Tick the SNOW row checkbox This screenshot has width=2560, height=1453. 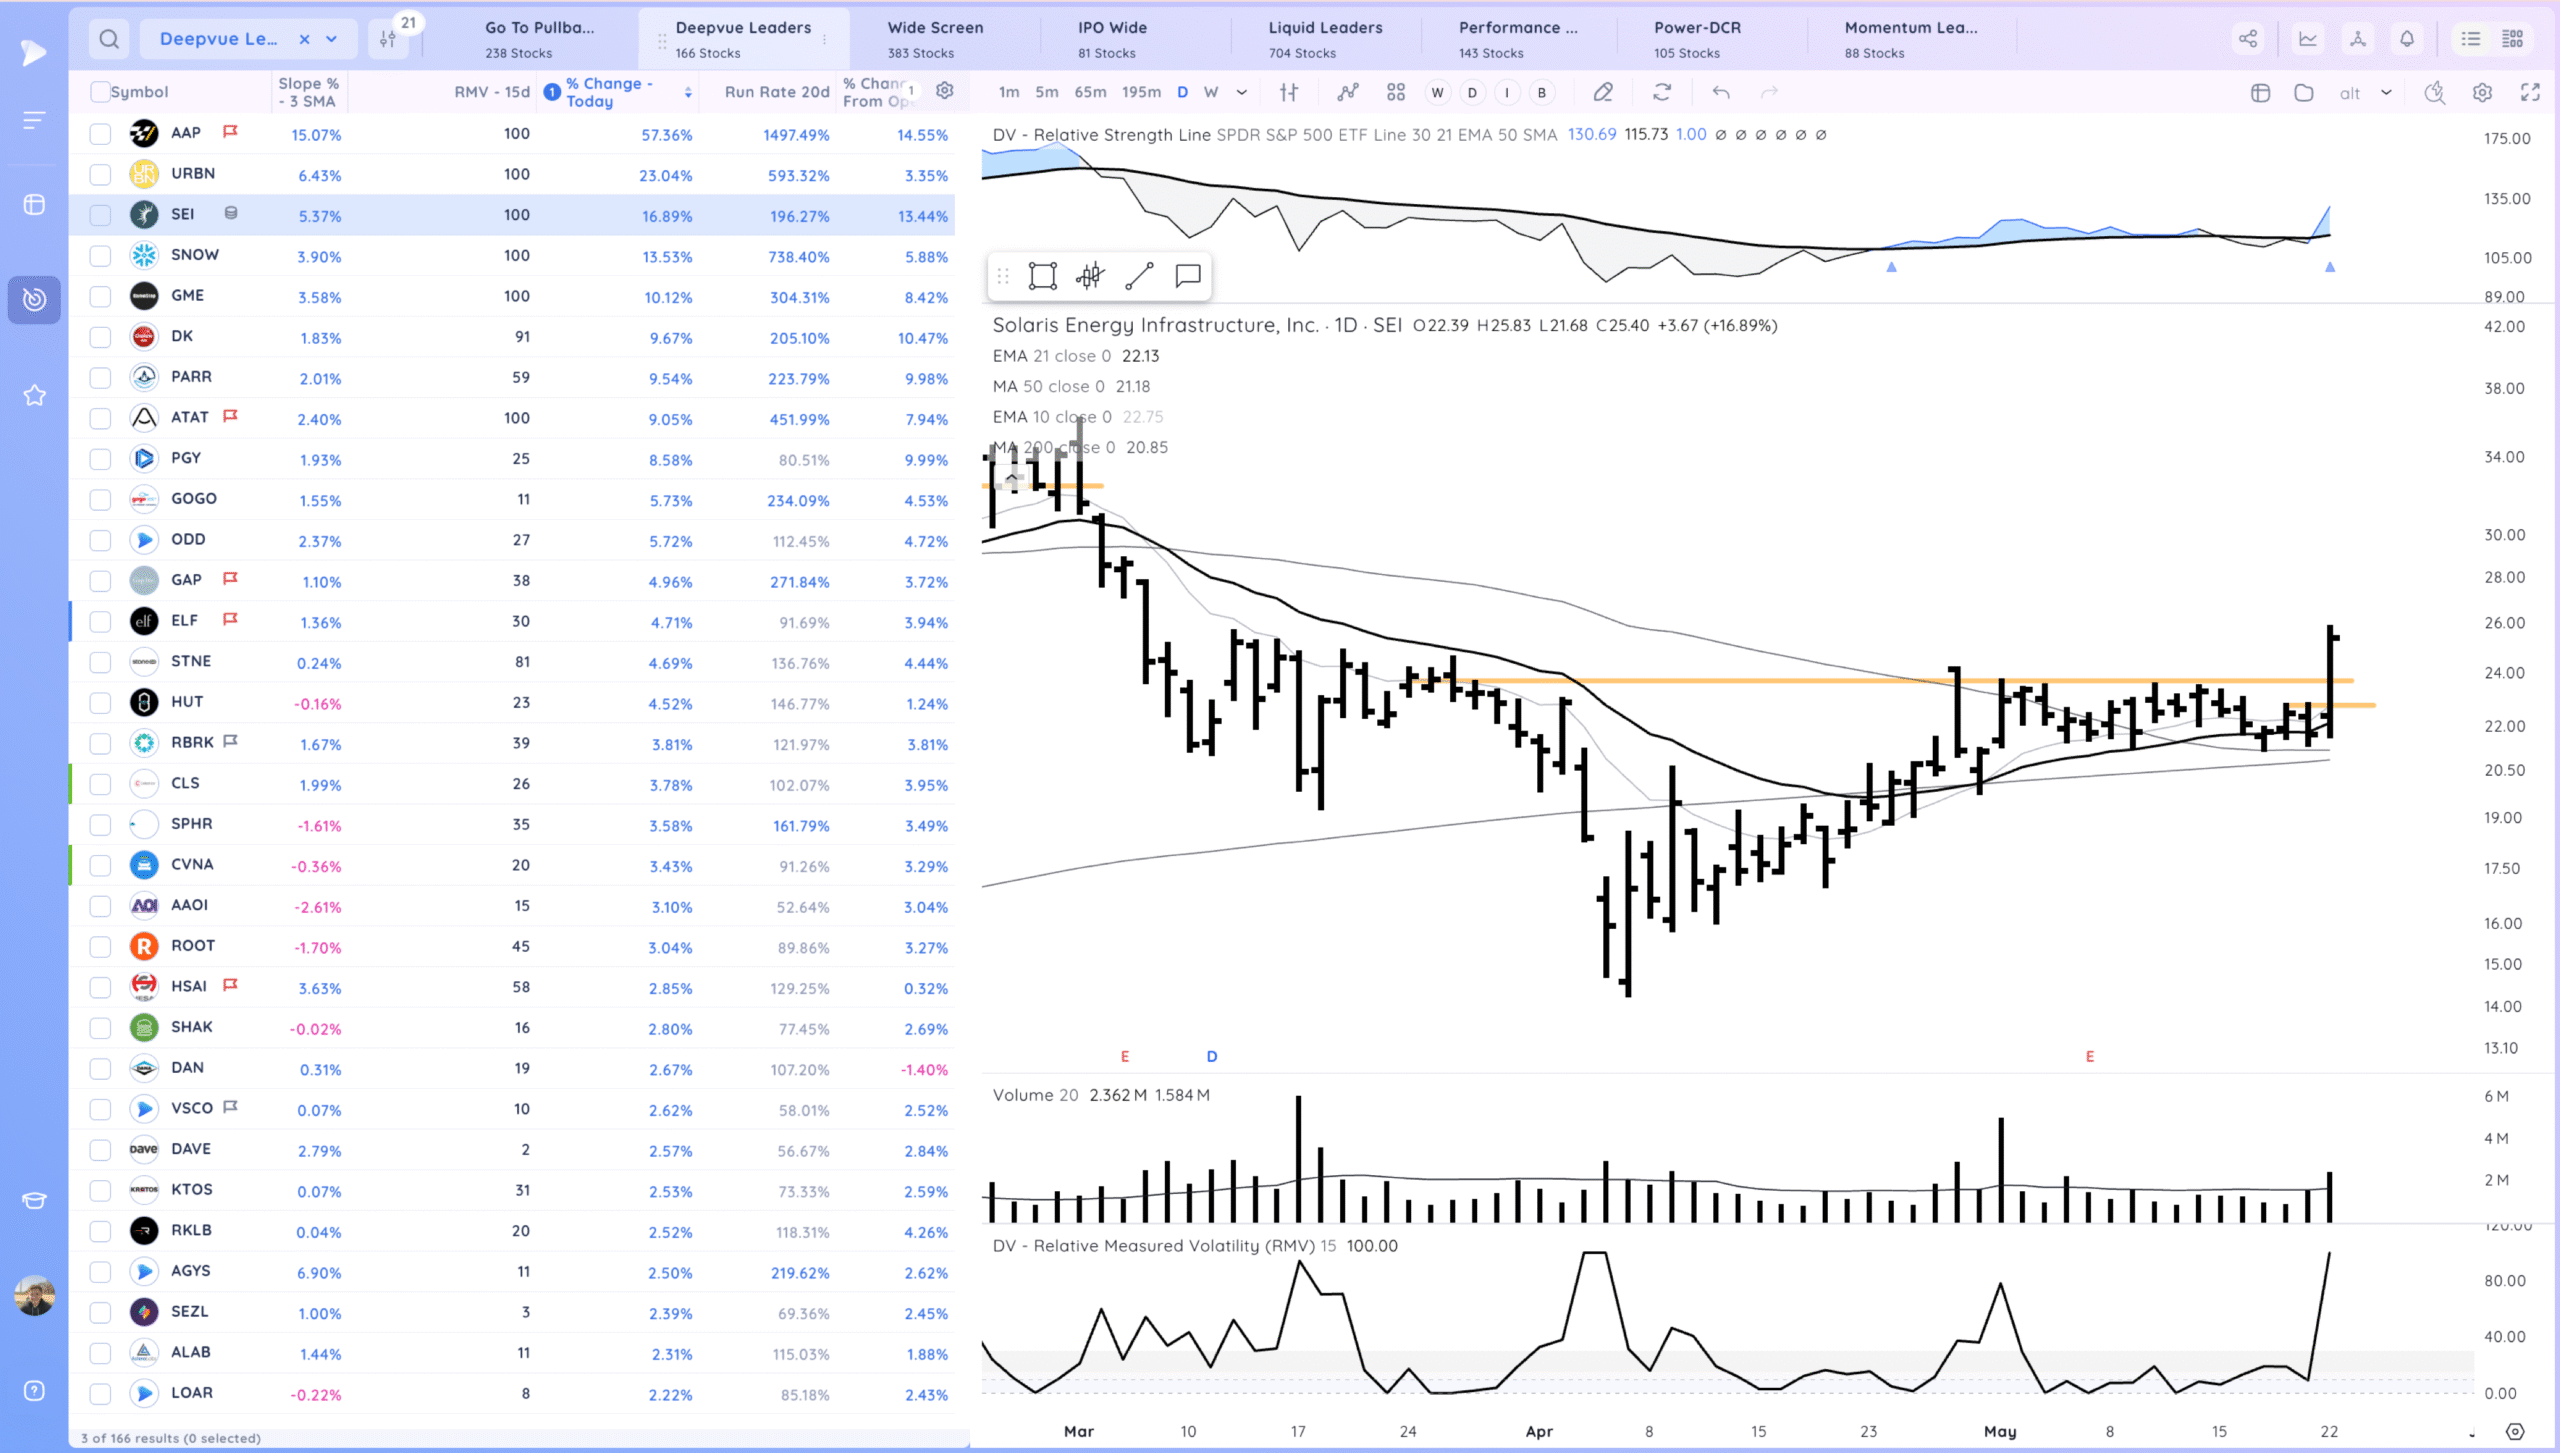coord(100,256)
